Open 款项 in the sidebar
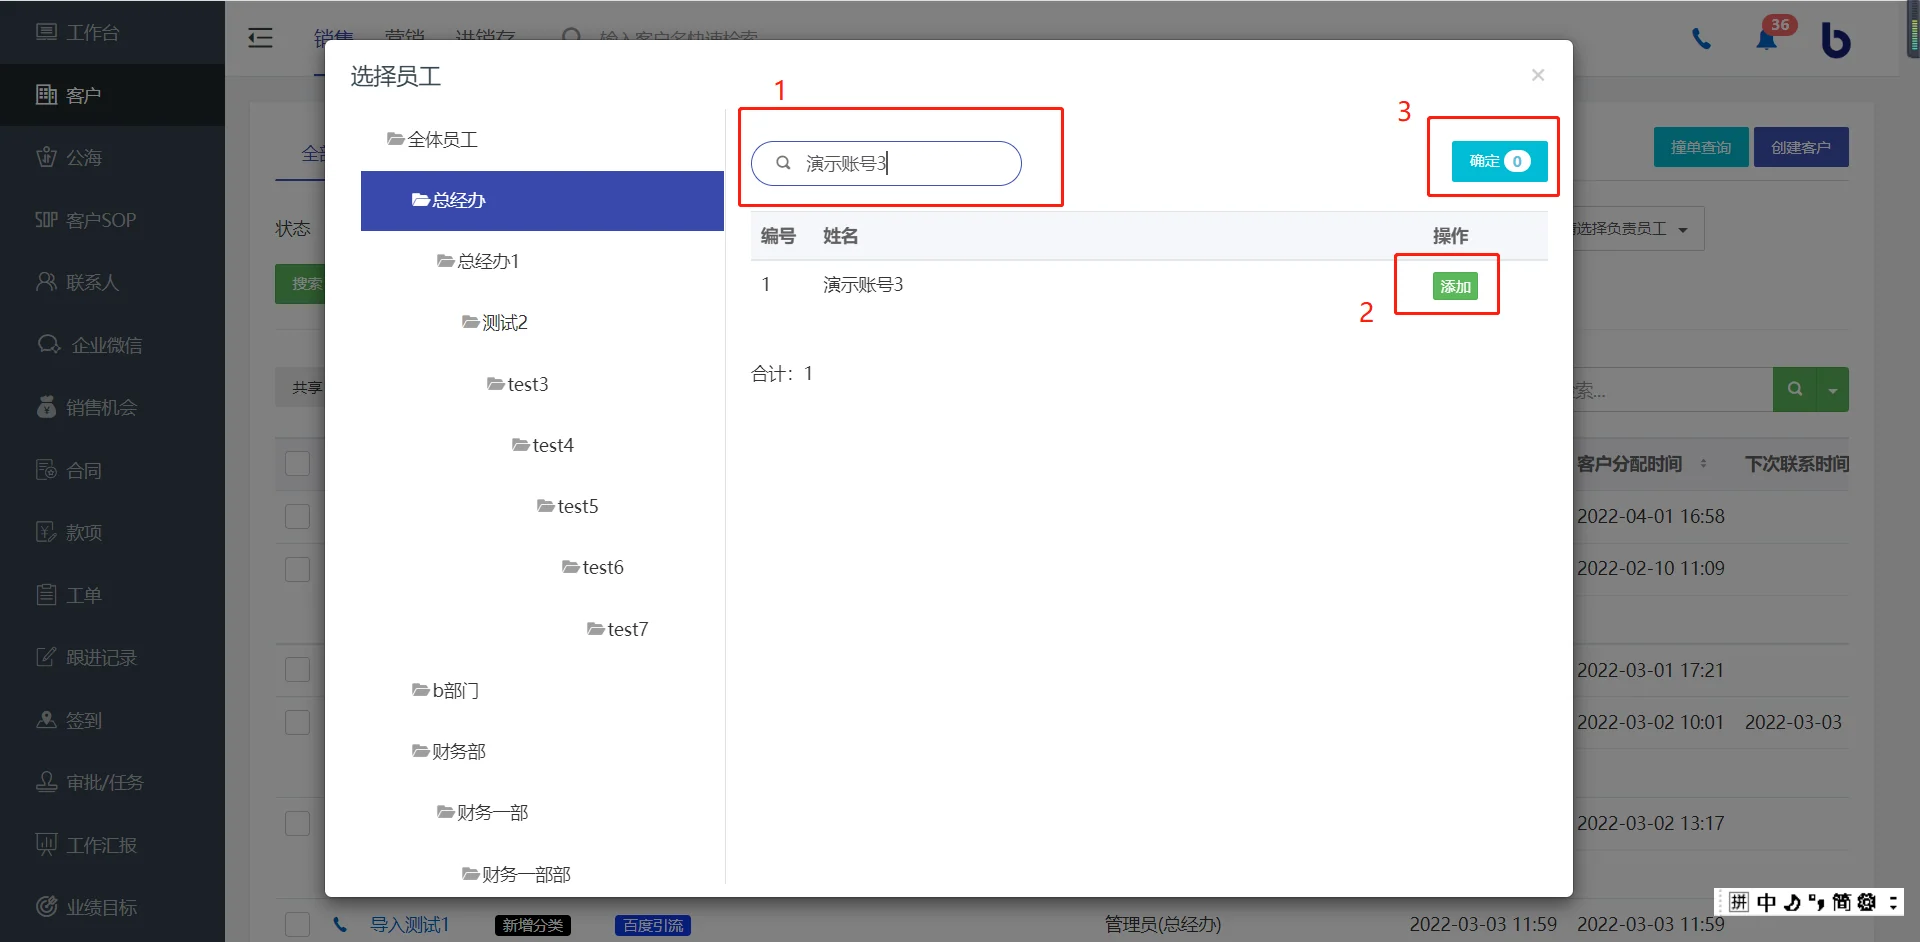 coord(112,533)
